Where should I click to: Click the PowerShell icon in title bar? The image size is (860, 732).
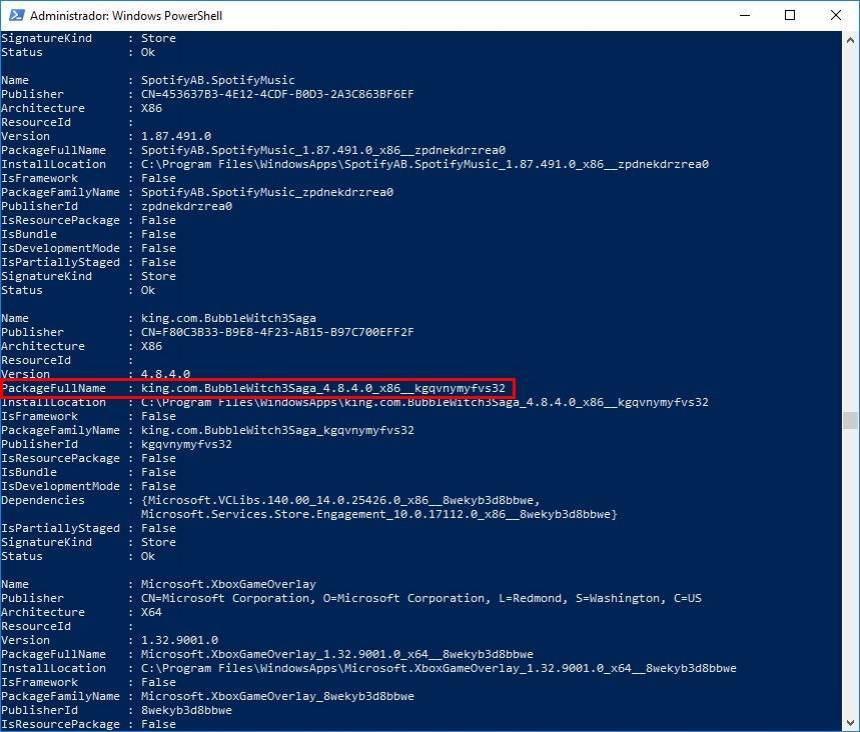(x=16, y=15)
